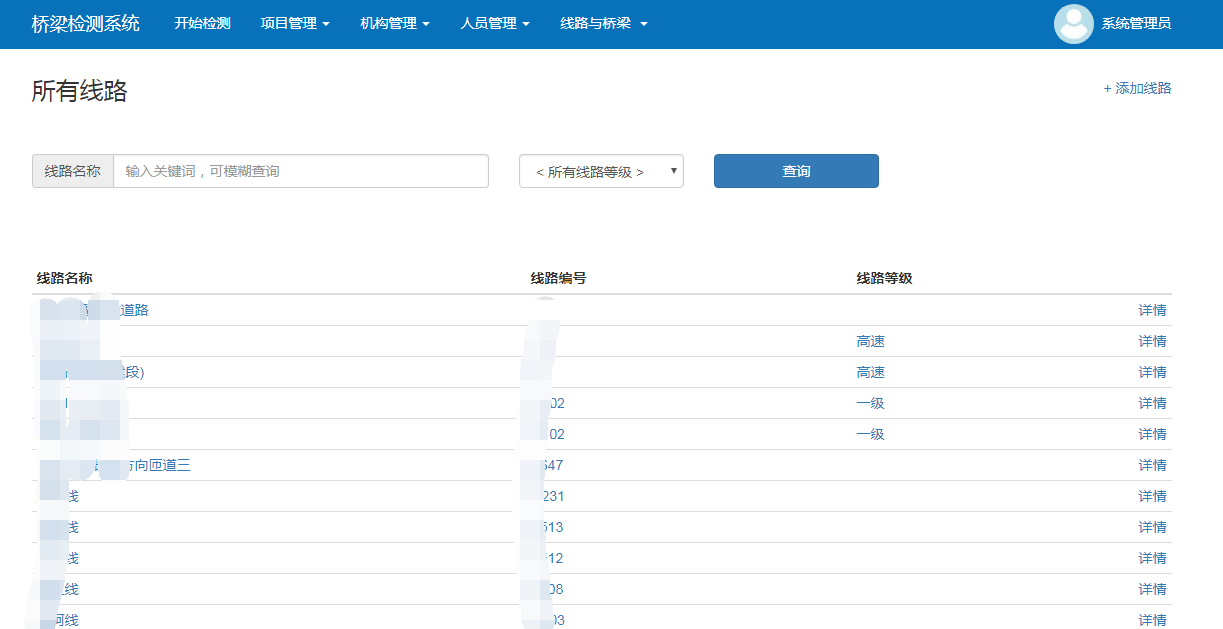View 详情 for route number ending 231
Screen dimensions: 1223x629
1152,496
